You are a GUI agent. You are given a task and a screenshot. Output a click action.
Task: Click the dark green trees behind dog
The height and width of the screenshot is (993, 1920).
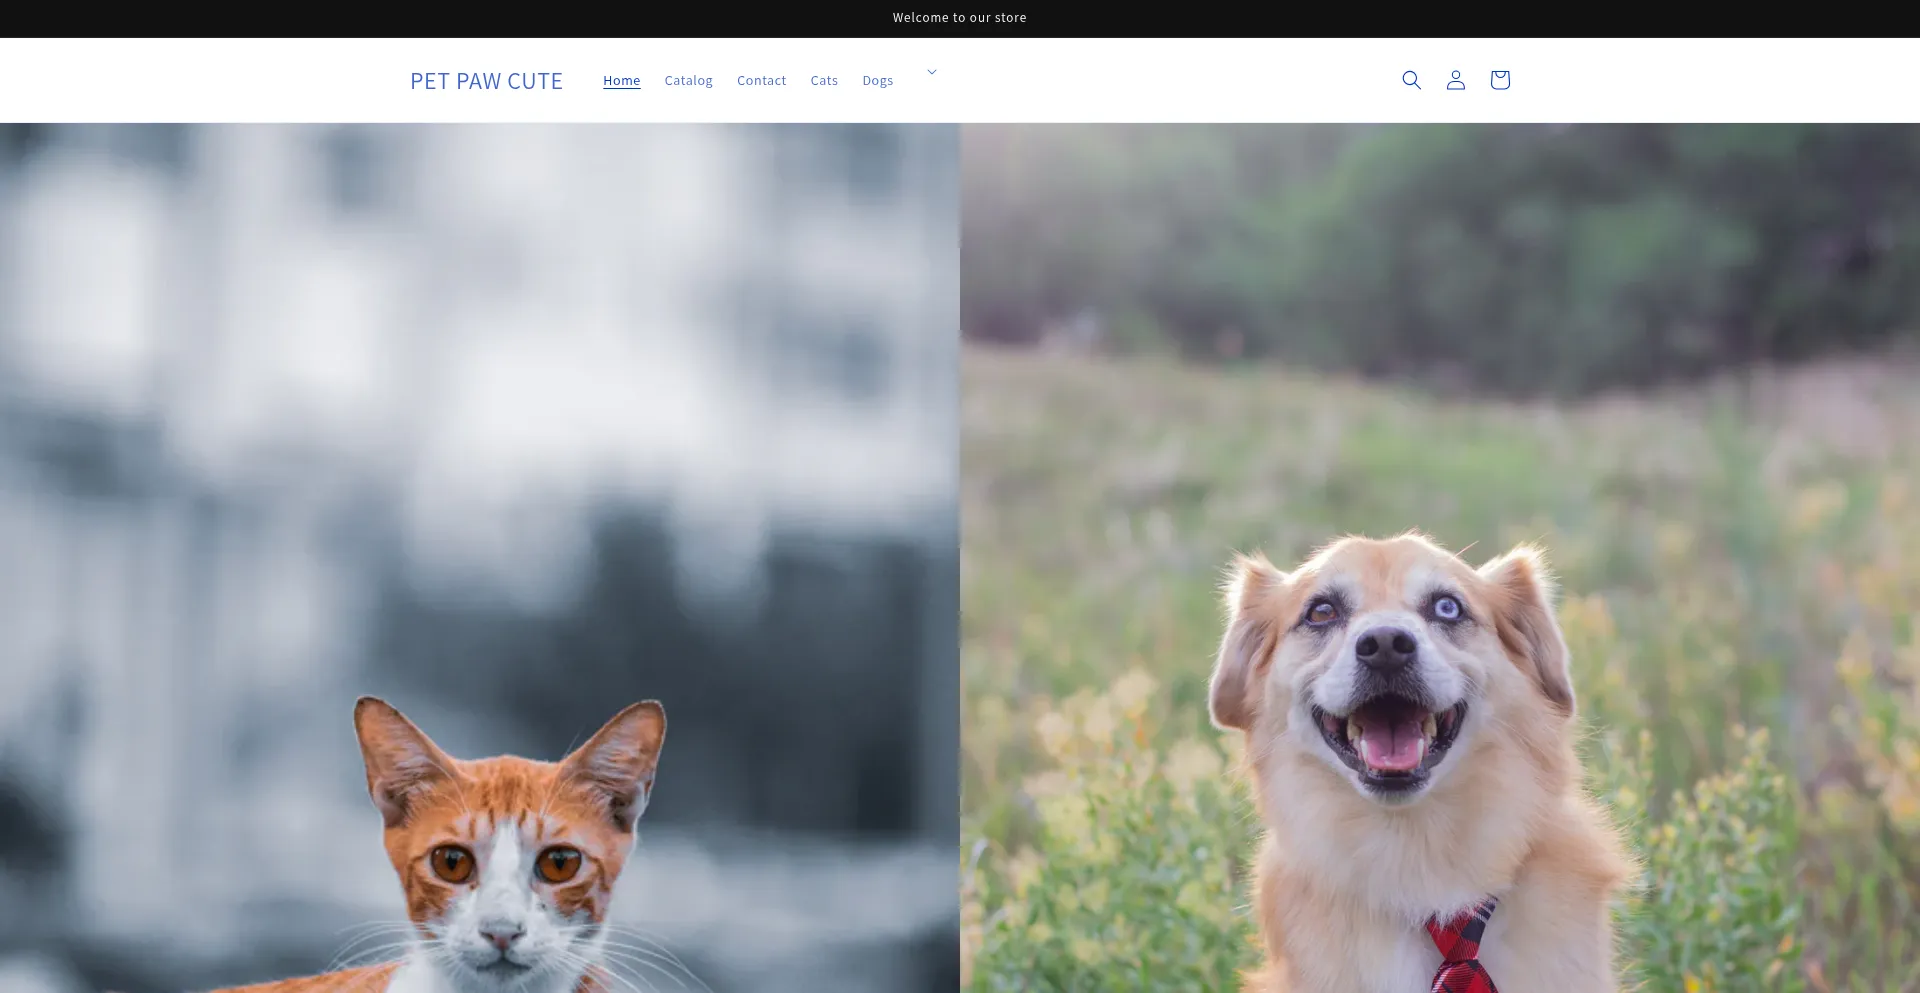coord(1500,230)
